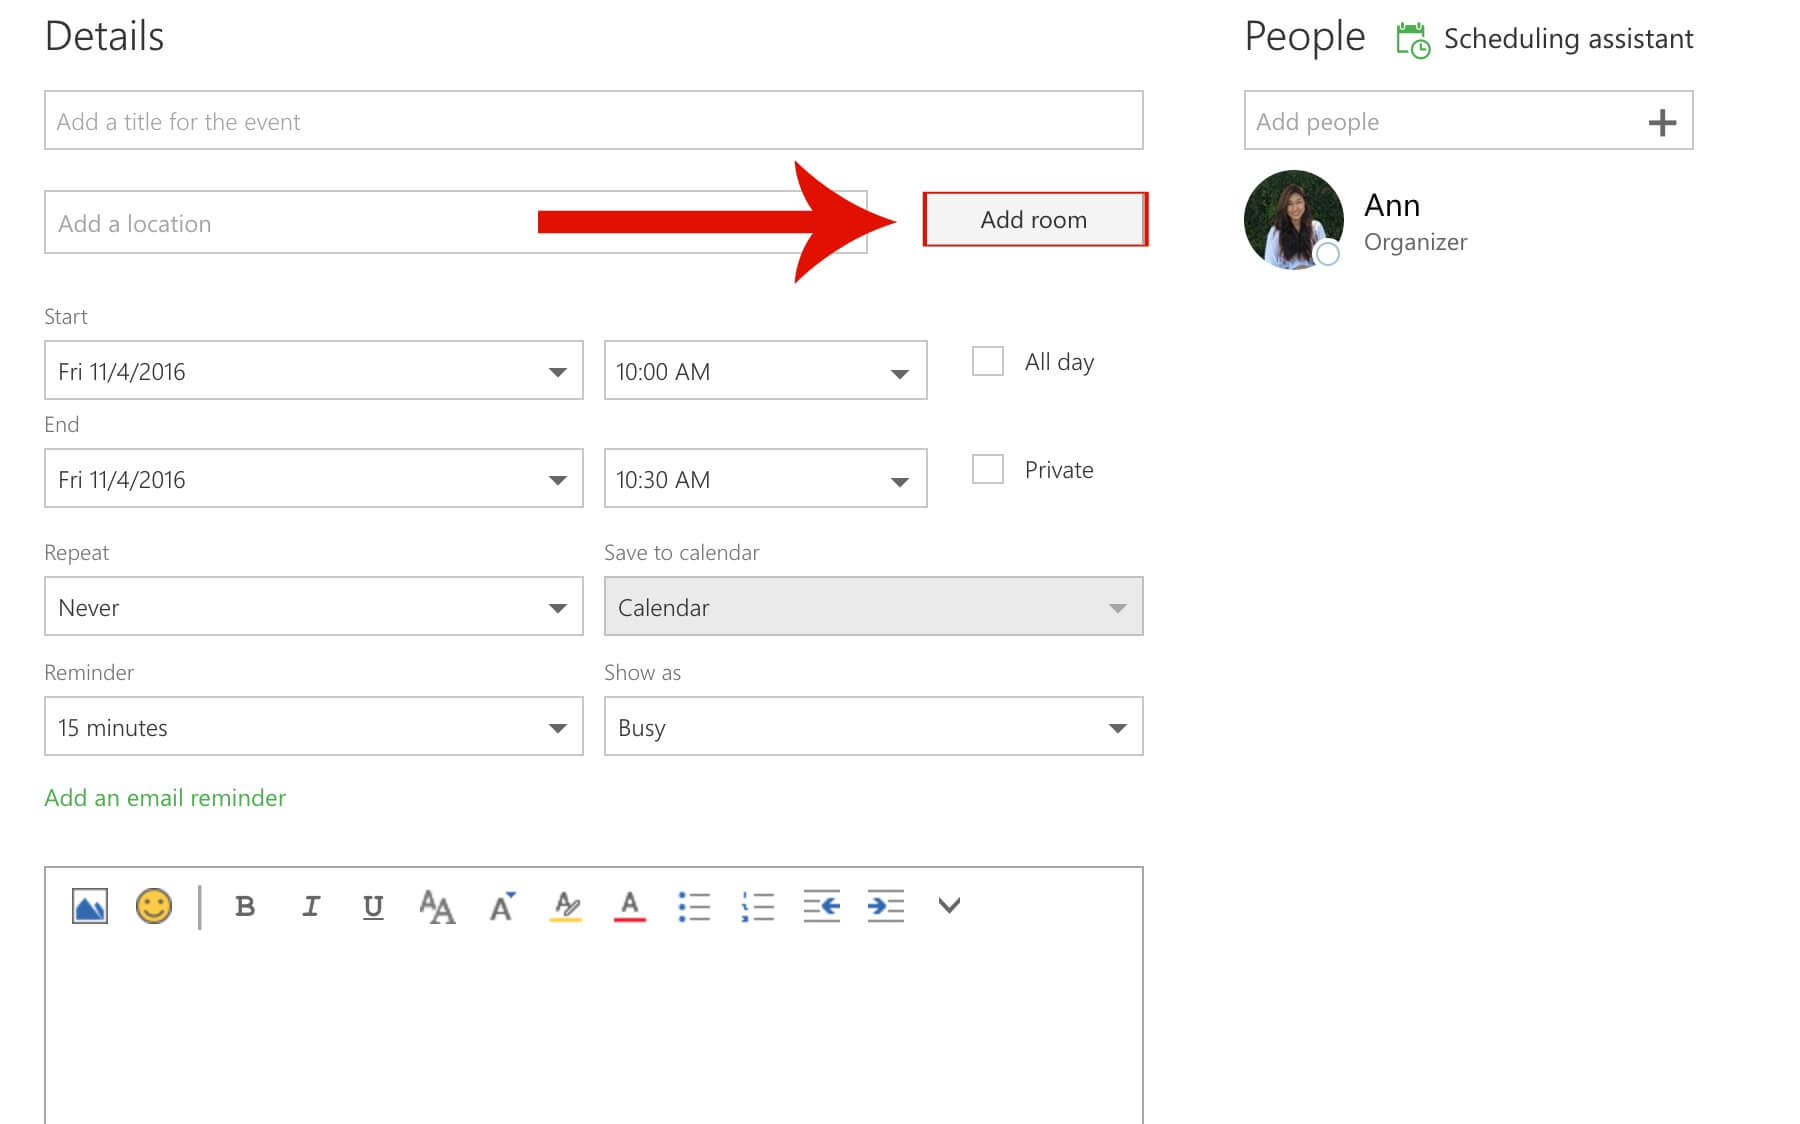Switch to Scheduling assistant view
Screen dimensions: 1800x1124
tap(1568, 38)
